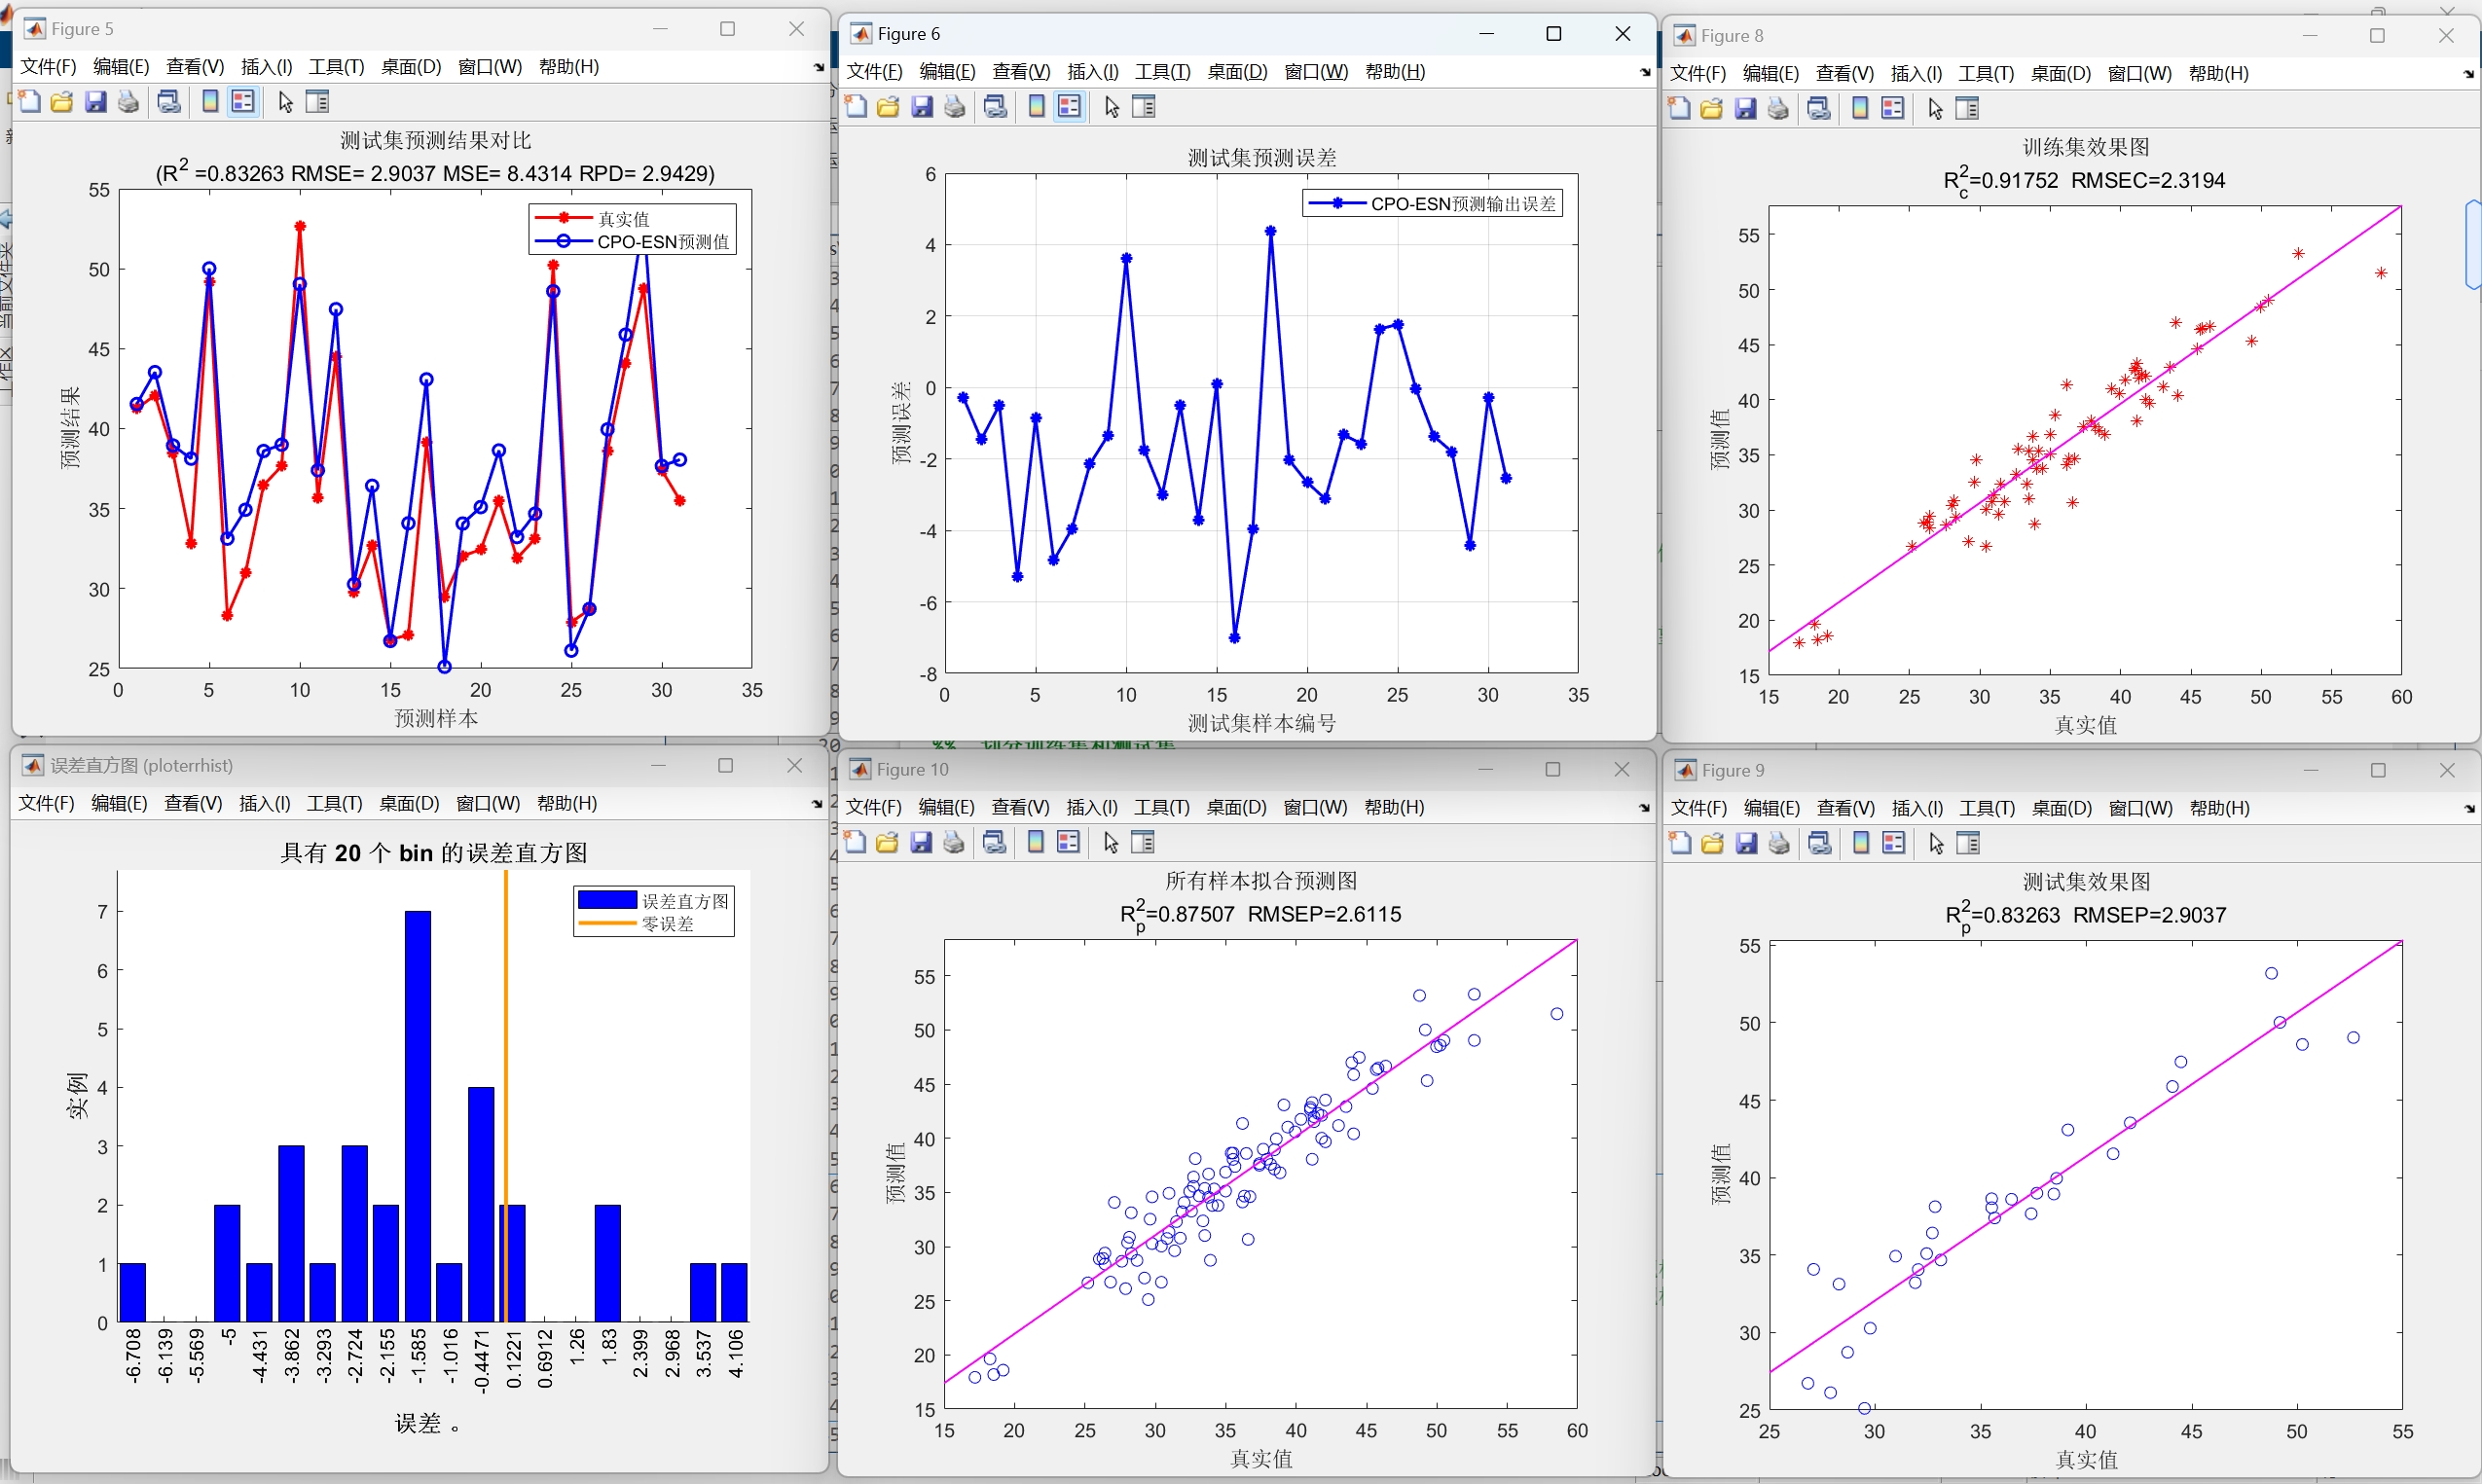Click blue 误差直方图 legend swatch
Viewport: 2482px width, 1484px height.
click(607, 901)
